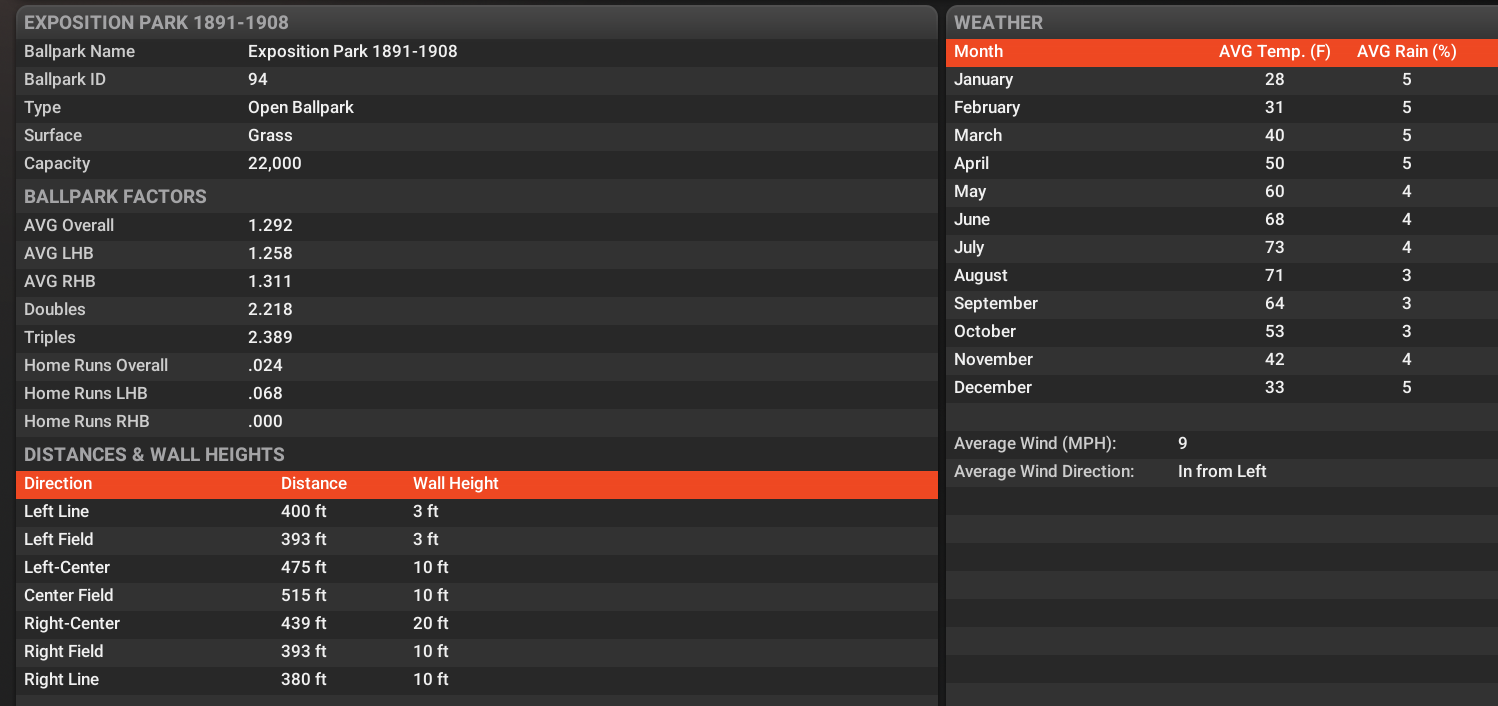1498x706 pixels.
Task: Click the Distance column header
Action: click(x=314, y=484)
